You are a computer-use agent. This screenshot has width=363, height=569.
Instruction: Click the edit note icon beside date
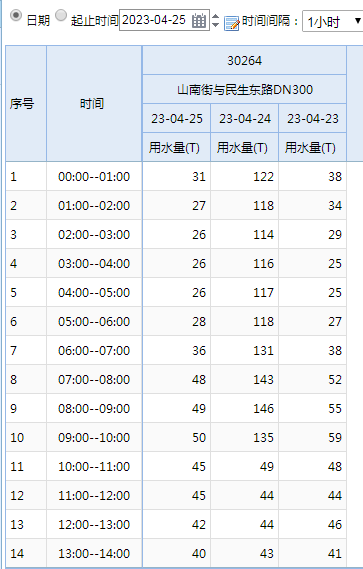[231, 23]
